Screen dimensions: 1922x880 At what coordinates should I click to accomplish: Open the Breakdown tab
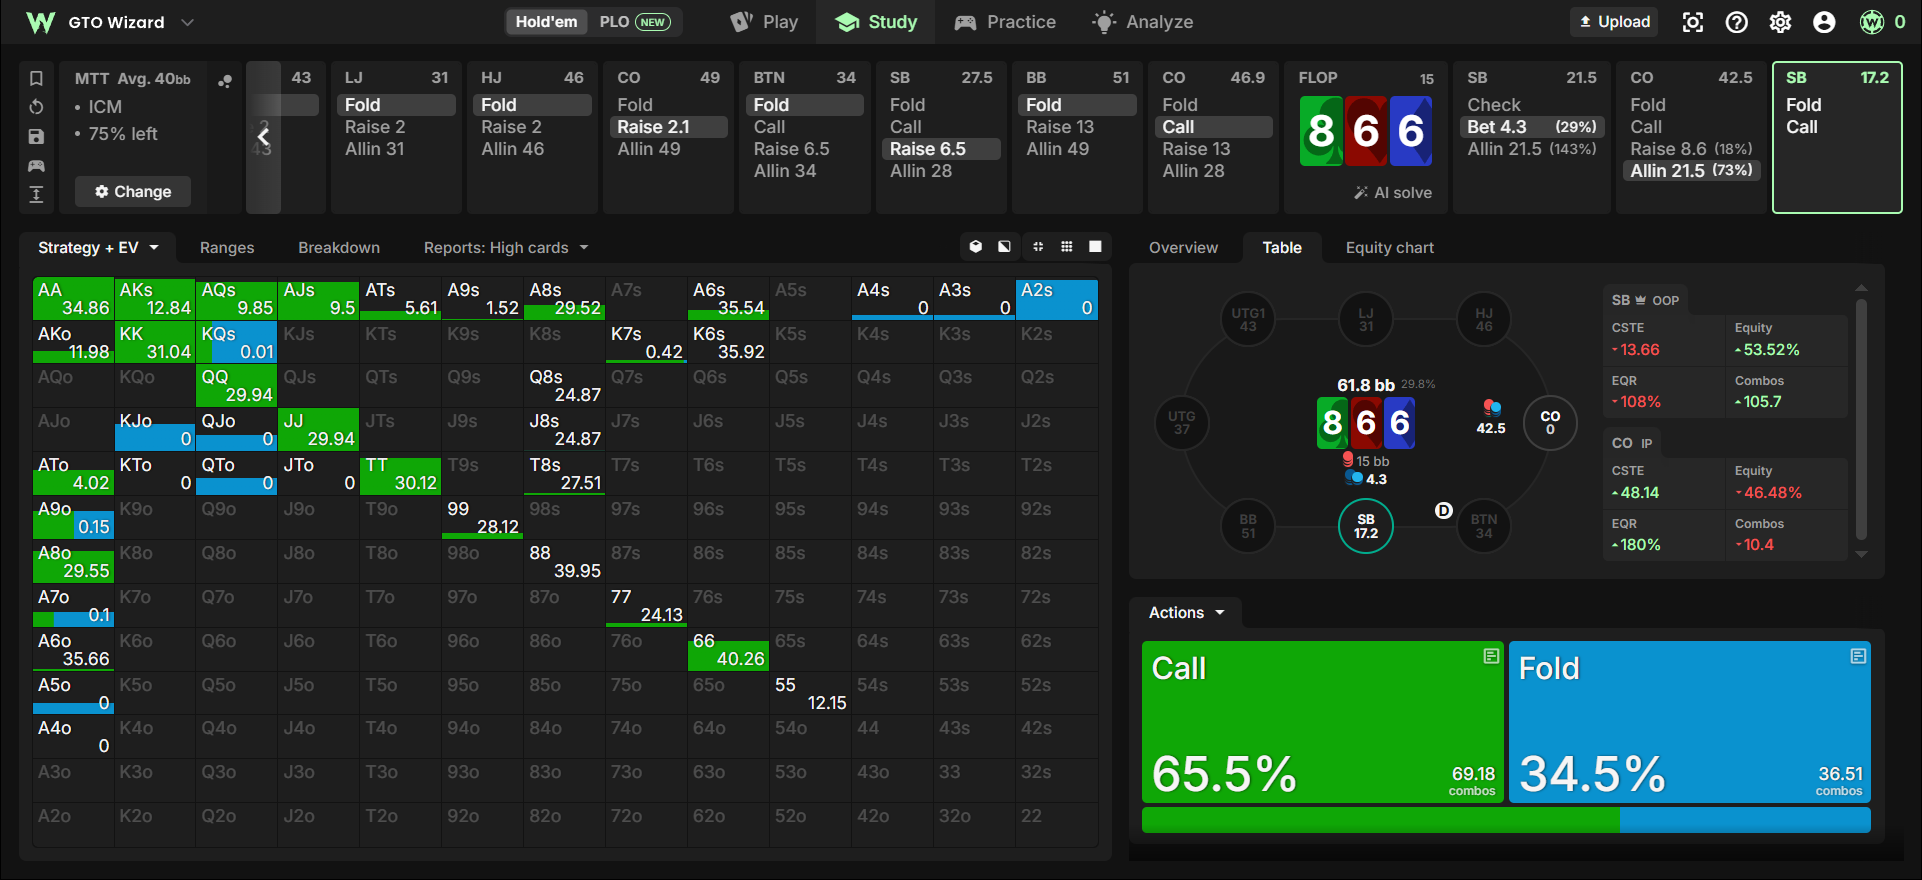coord(339,248)
